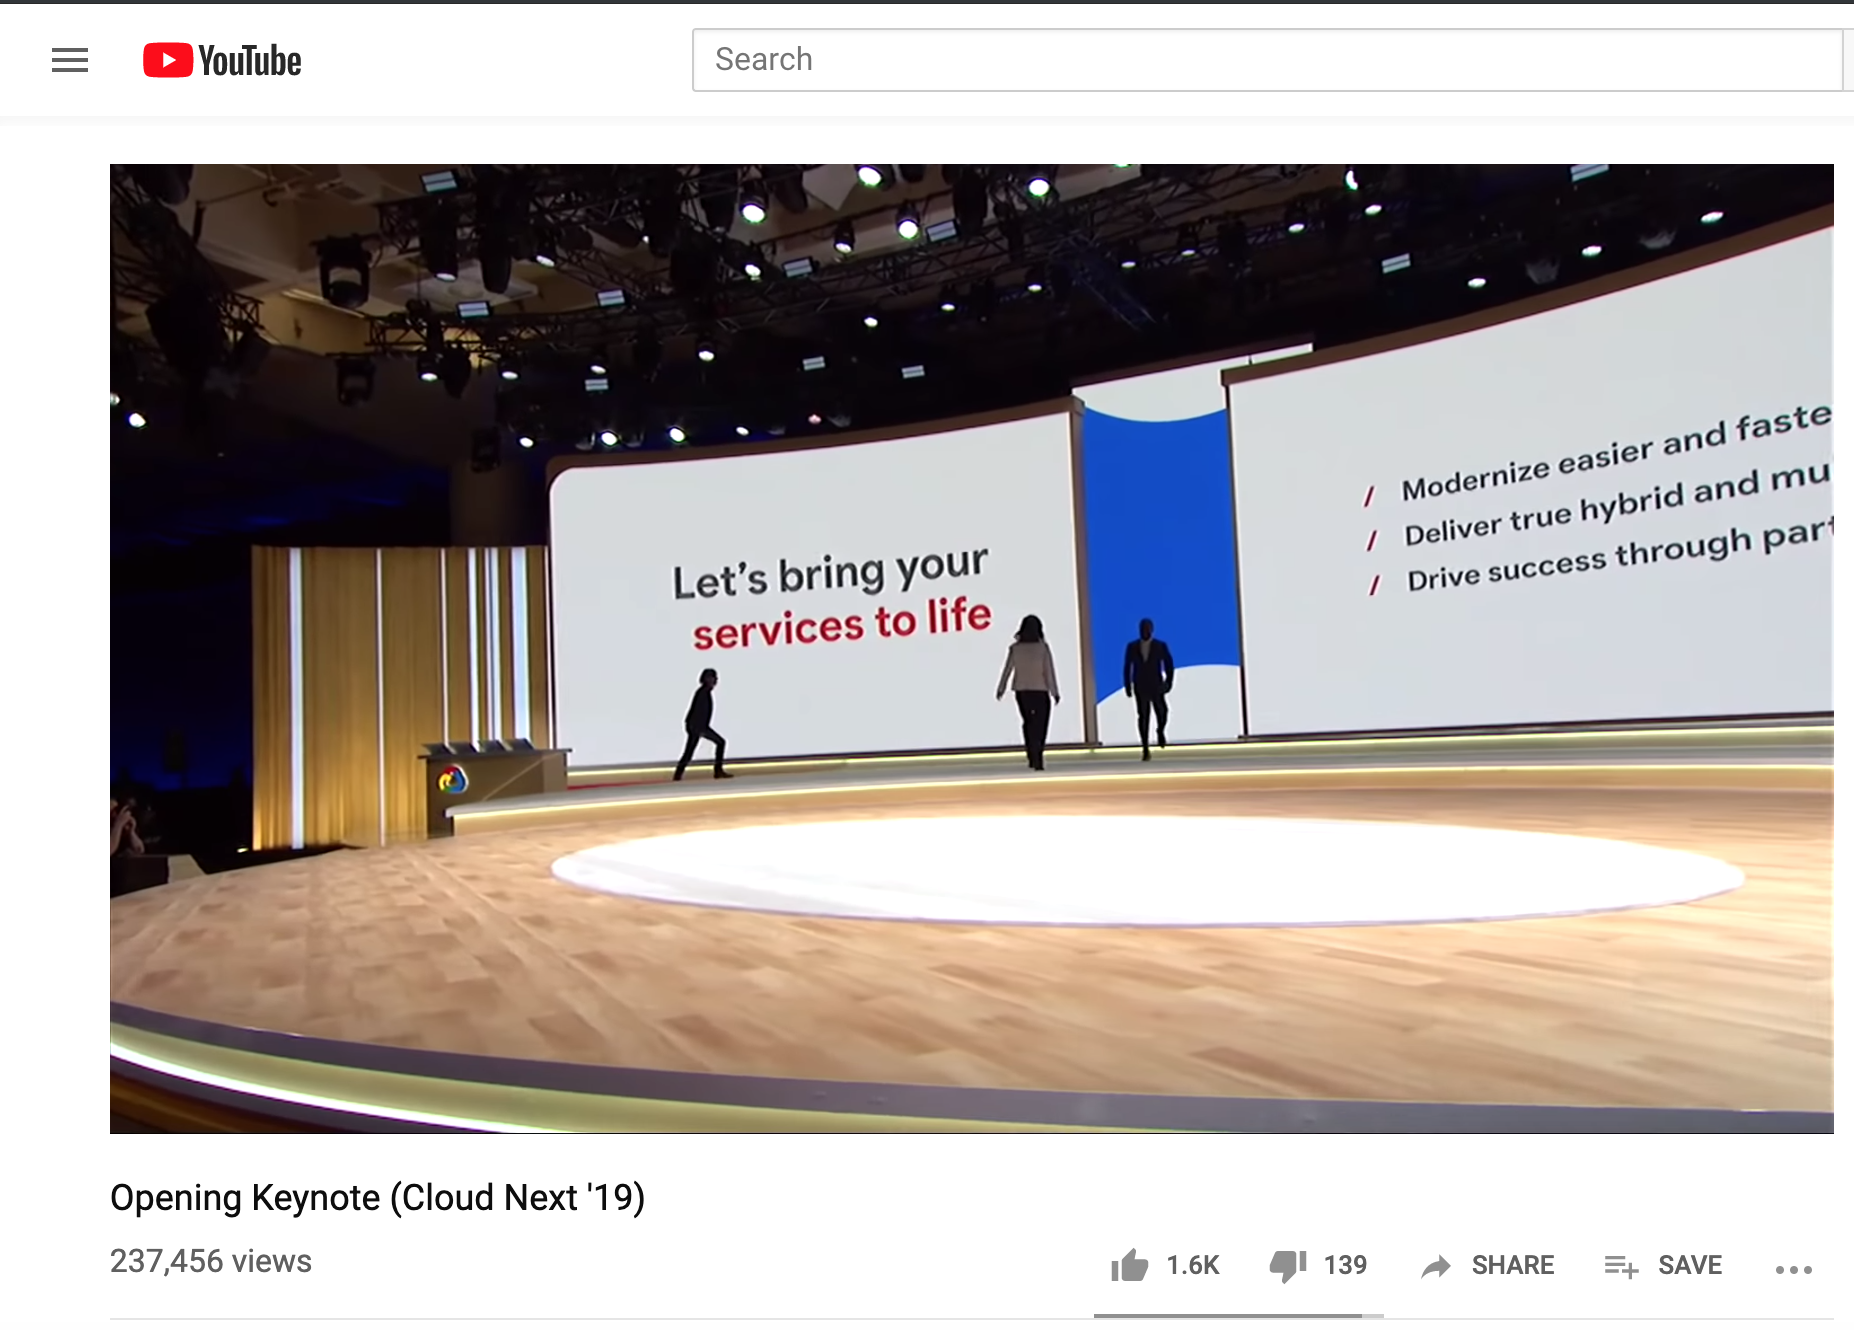Screen dimensions: 1854x1330
Task: Click the 237,456 views text
Action: tap(211, 1261)
